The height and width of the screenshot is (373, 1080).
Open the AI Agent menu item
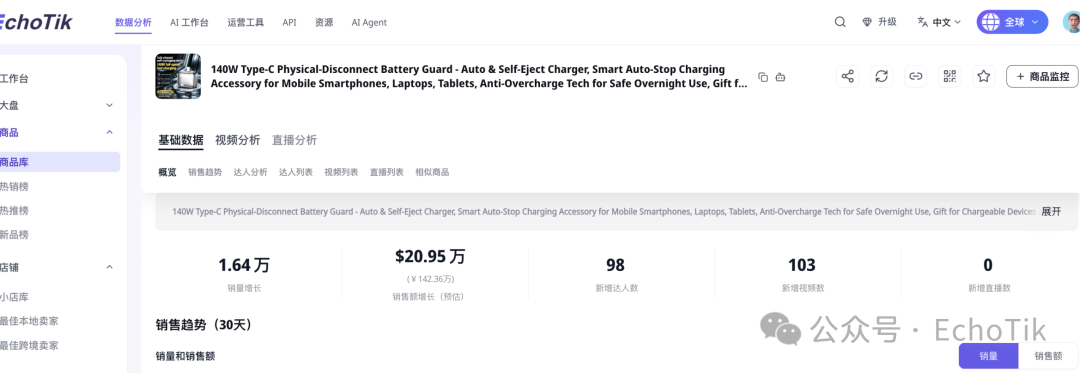tap(369, 22)
